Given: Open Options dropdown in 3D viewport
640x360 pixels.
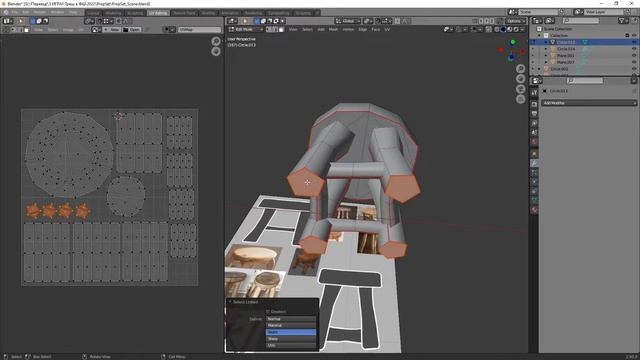Looking at the screenshot, I should (516, 21).
